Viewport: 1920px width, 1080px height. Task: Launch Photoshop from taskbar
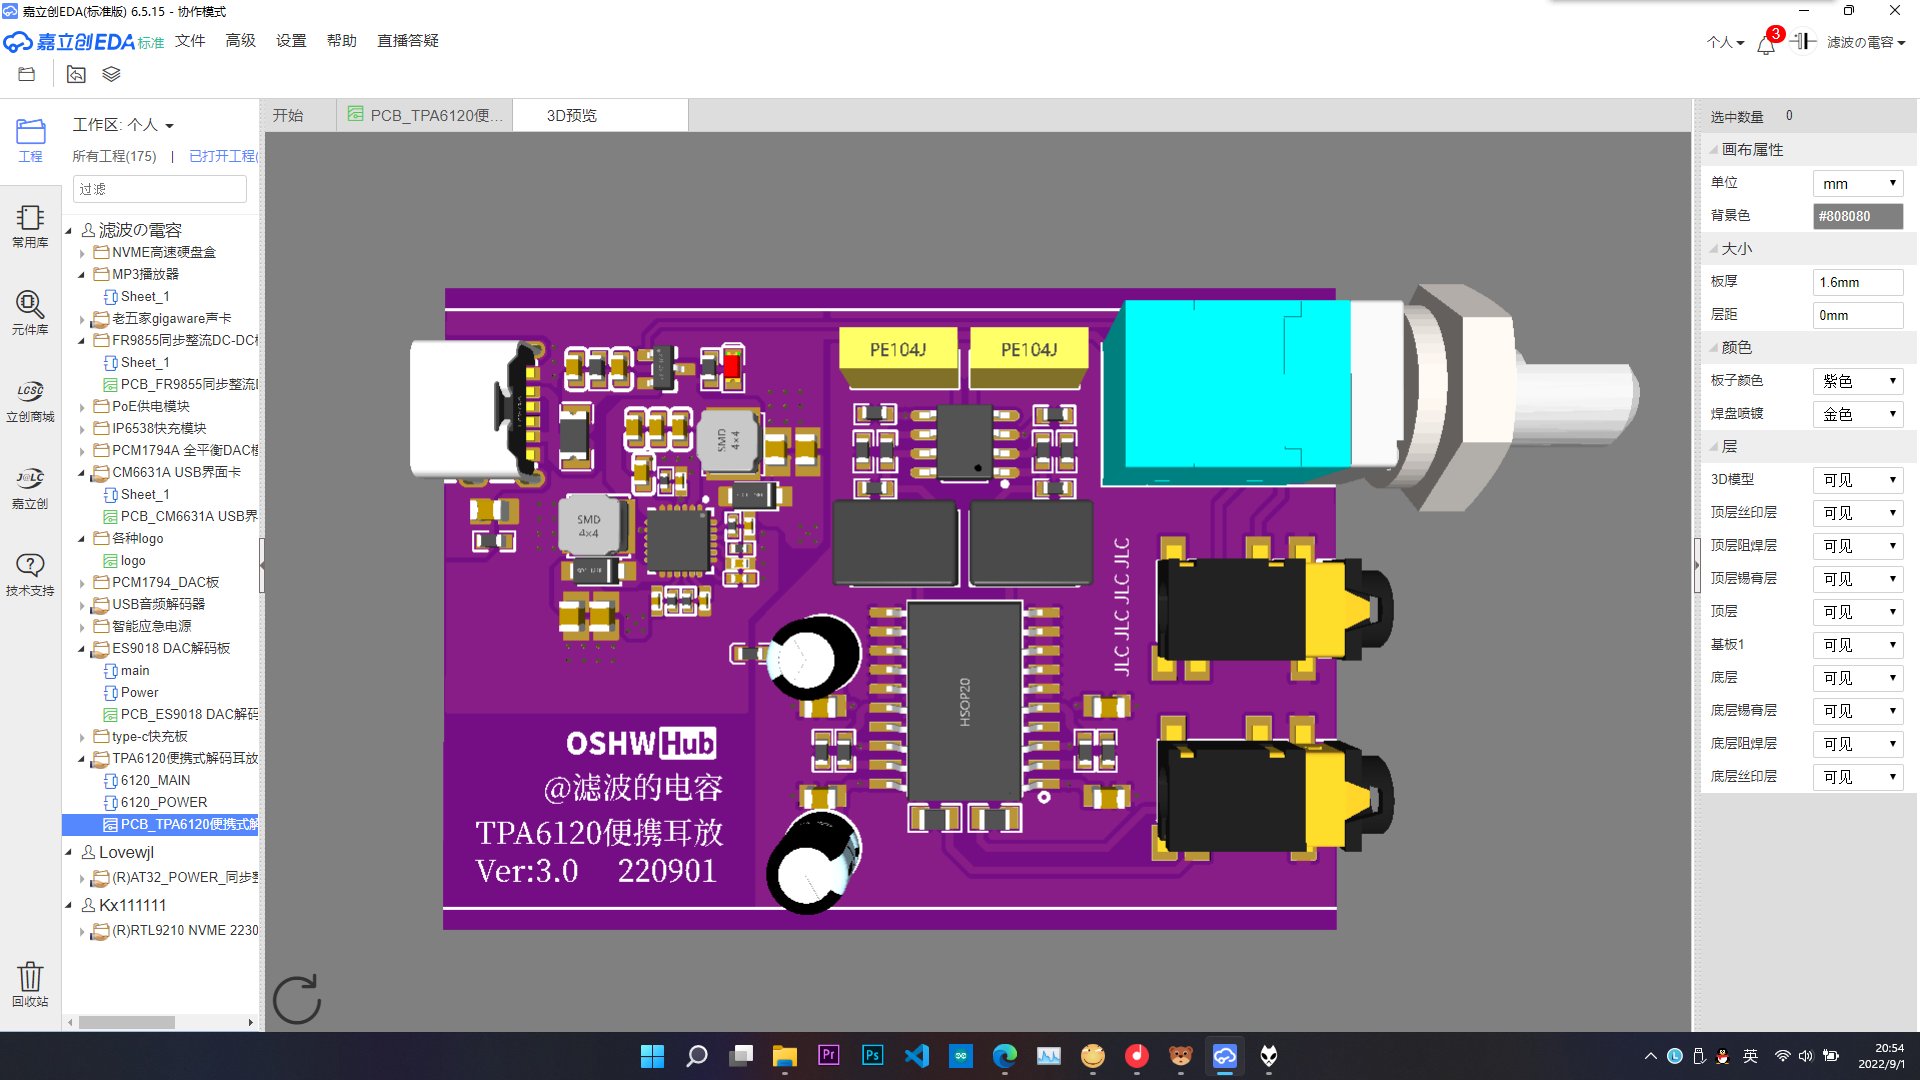click(872, 1056)
